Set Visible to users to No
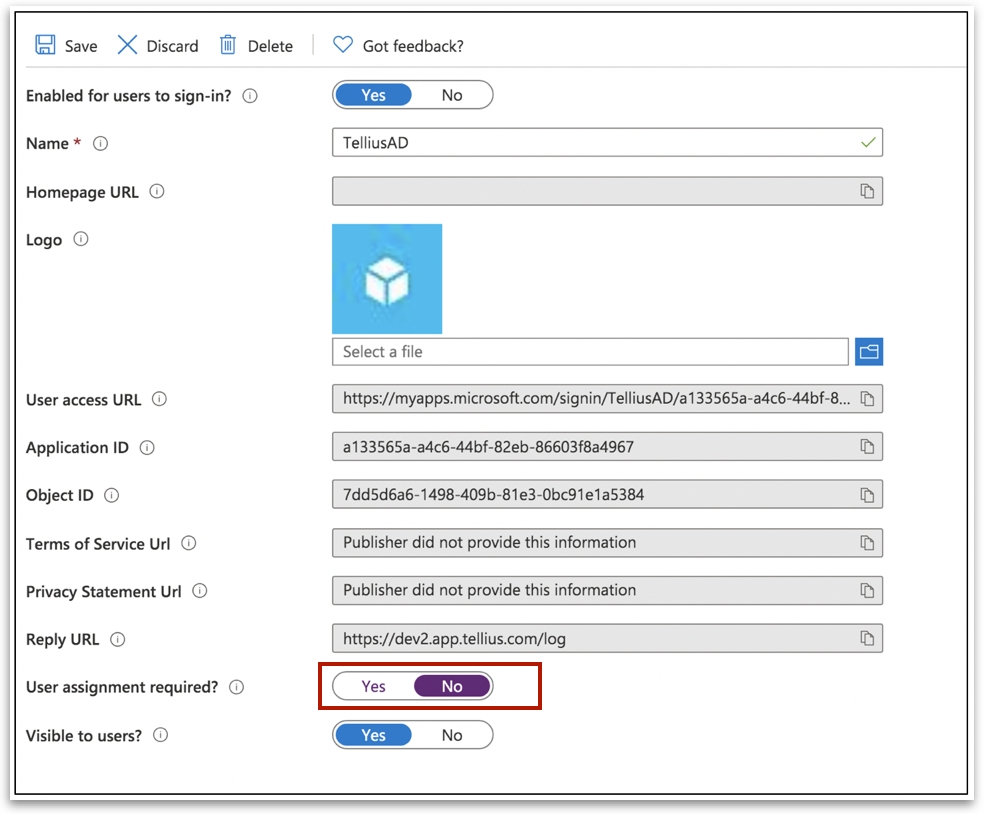The height and width of the screenshot is (814, 984). coord(452,735)
